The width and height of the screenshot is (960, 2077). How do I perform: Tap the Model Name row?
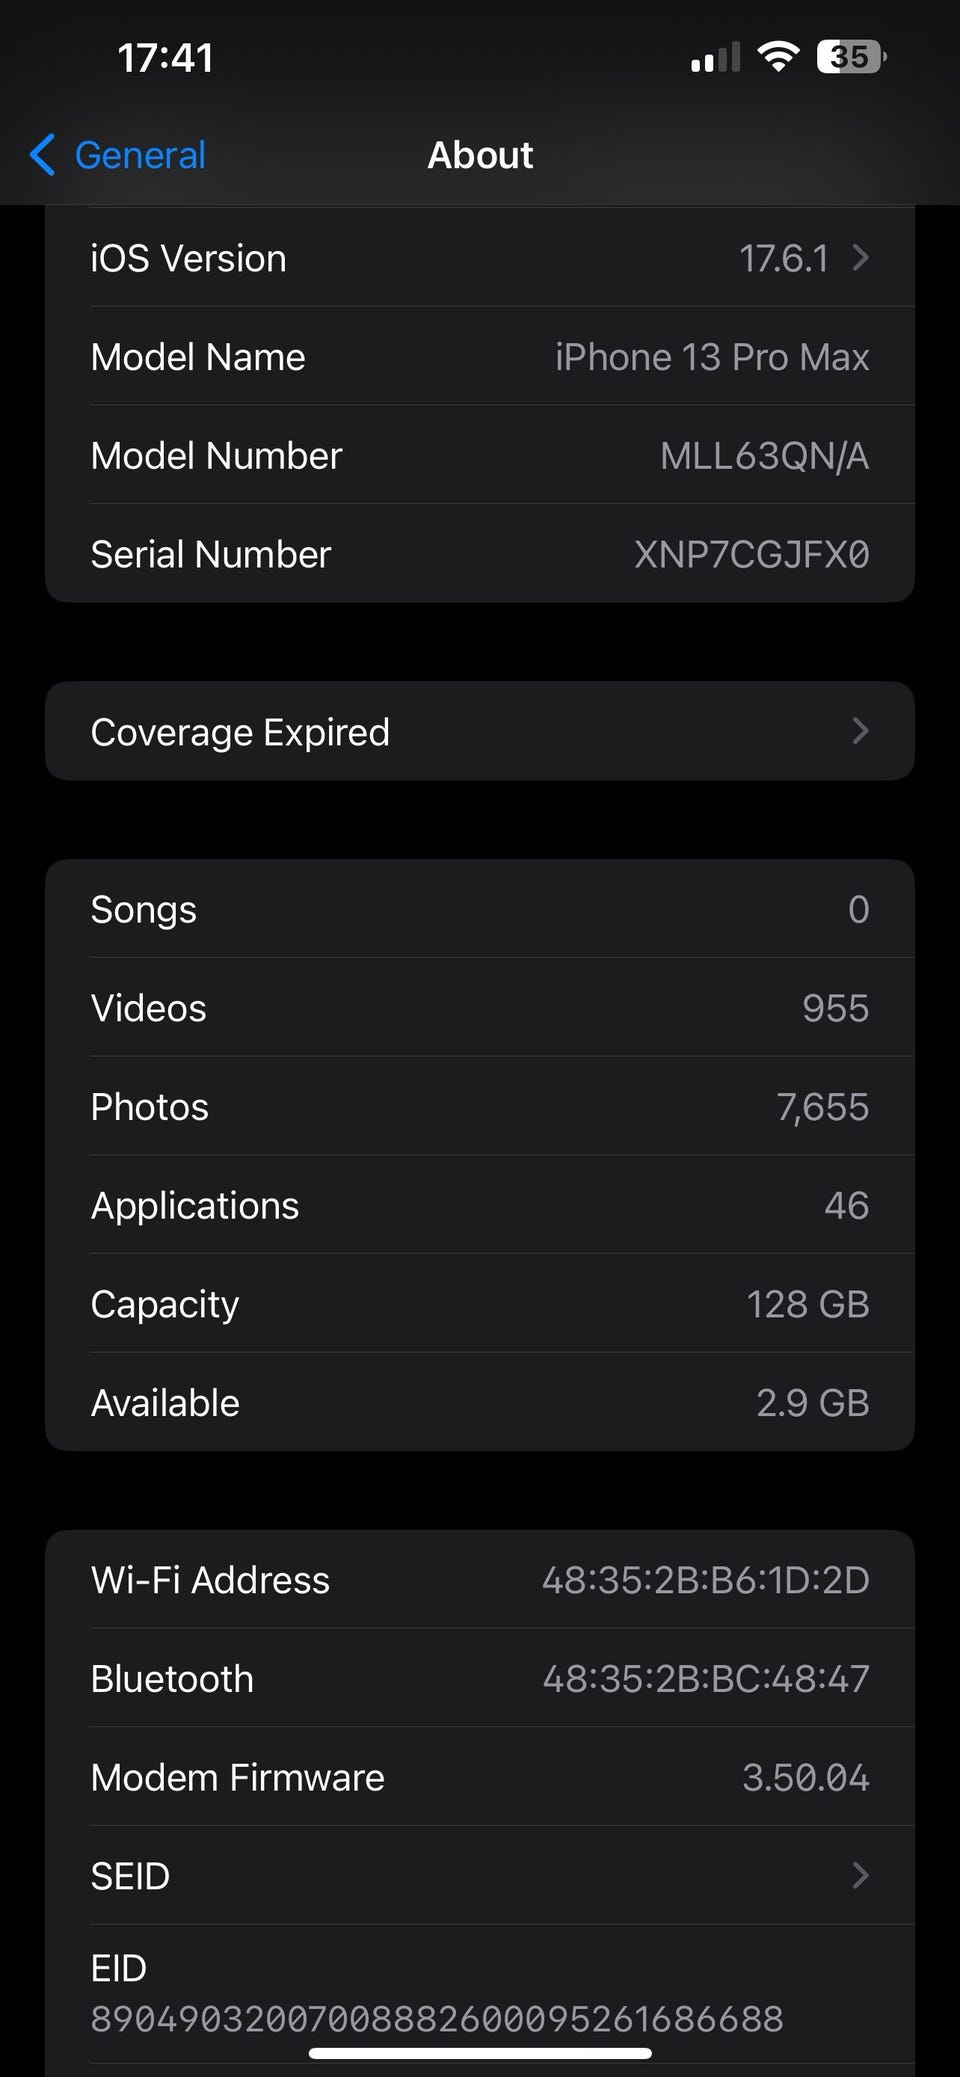coord(480,357)
